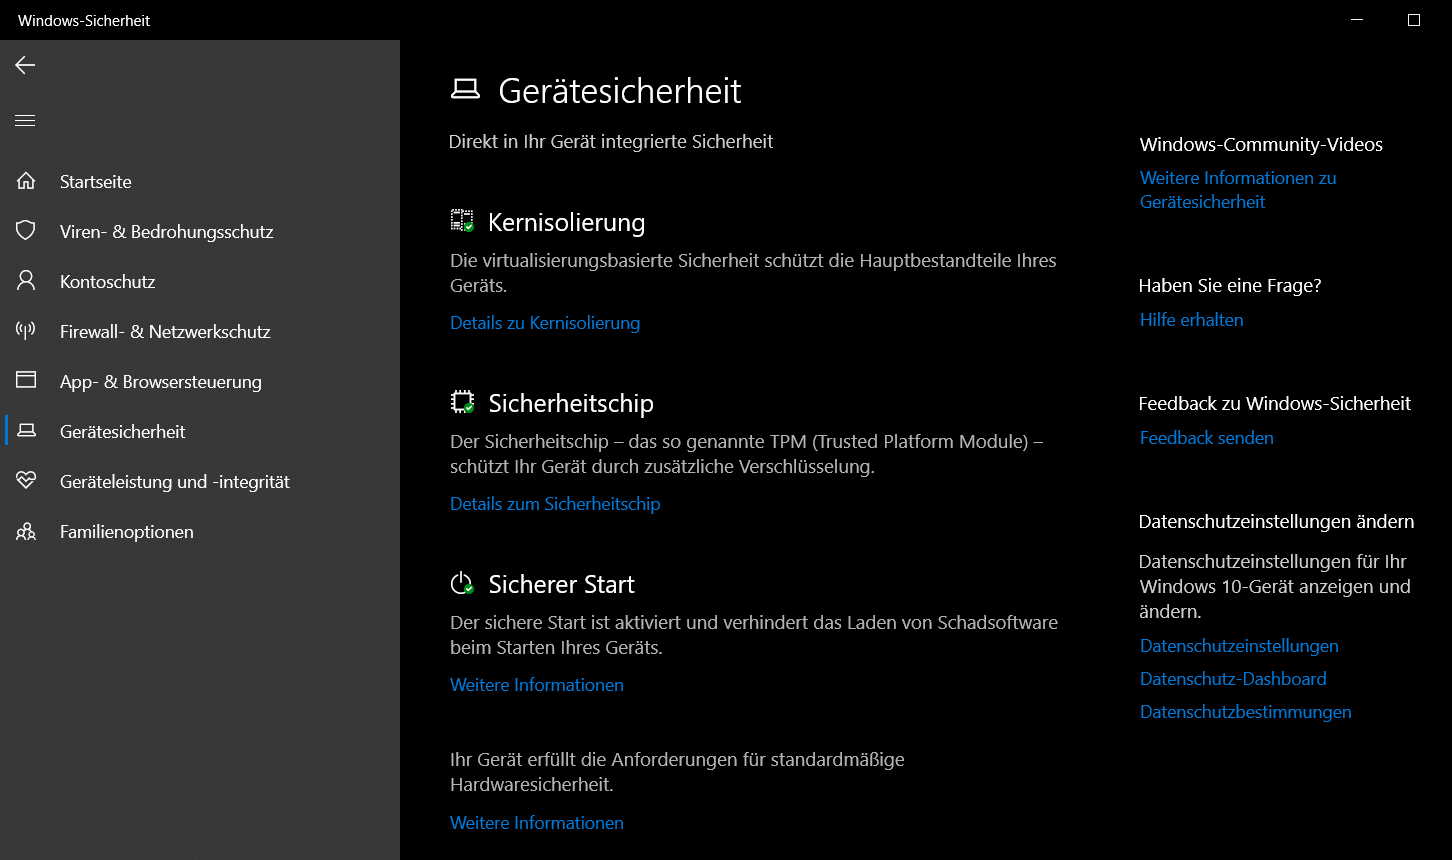This screenshot has width=1452, height=860.
Task: Click the Kernisolierung chip icon
Action: (462, 221)
